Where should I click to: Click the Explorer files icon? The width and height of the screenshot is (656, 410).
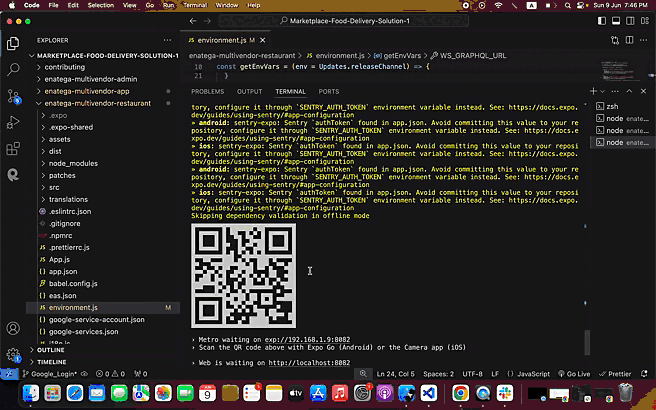14,44
